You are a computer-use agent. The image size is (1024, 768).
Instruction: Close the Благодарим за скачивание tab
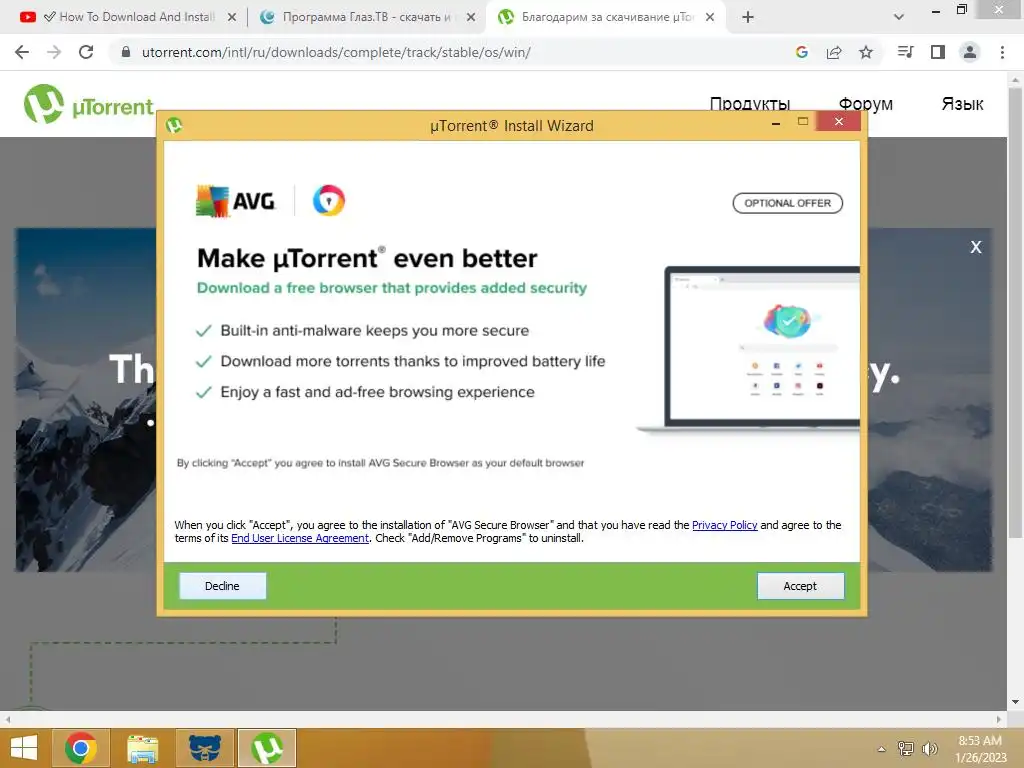coord(710,18)
